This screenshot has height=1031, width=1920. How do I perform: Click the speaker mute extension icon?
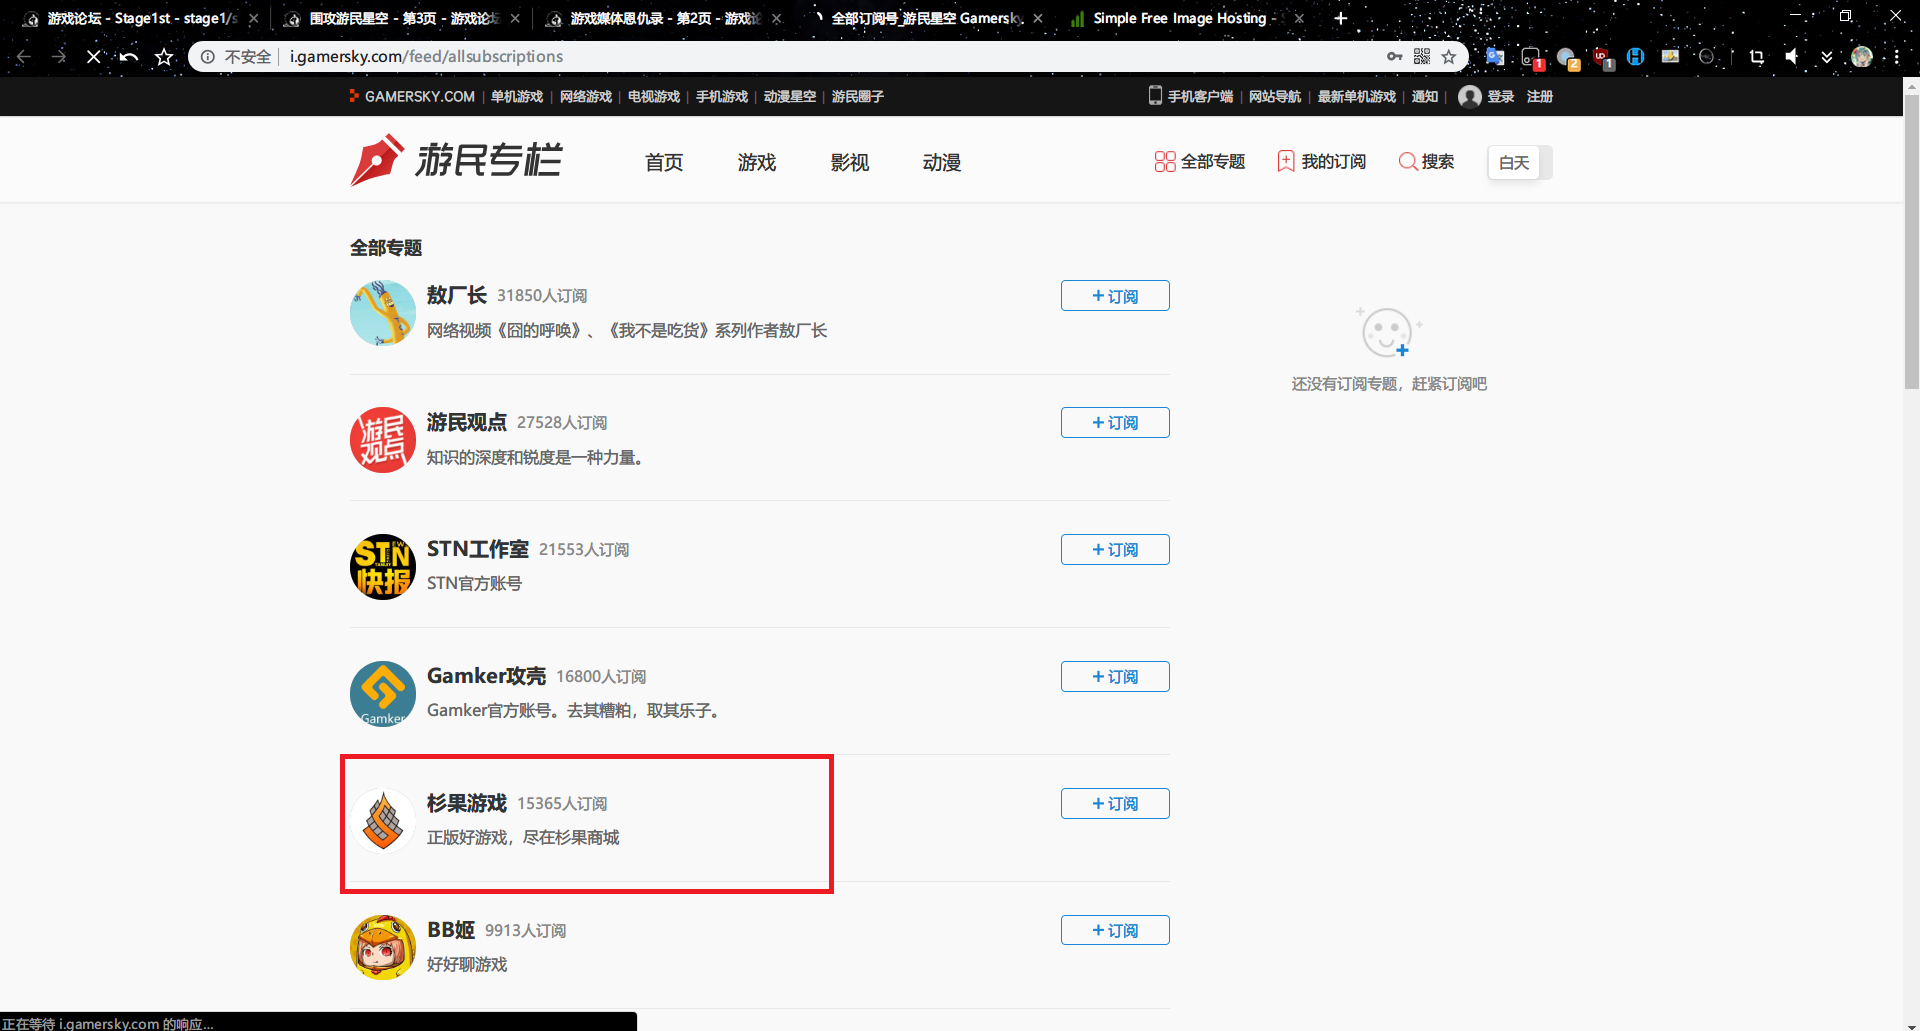click(x=1792, y=57)
